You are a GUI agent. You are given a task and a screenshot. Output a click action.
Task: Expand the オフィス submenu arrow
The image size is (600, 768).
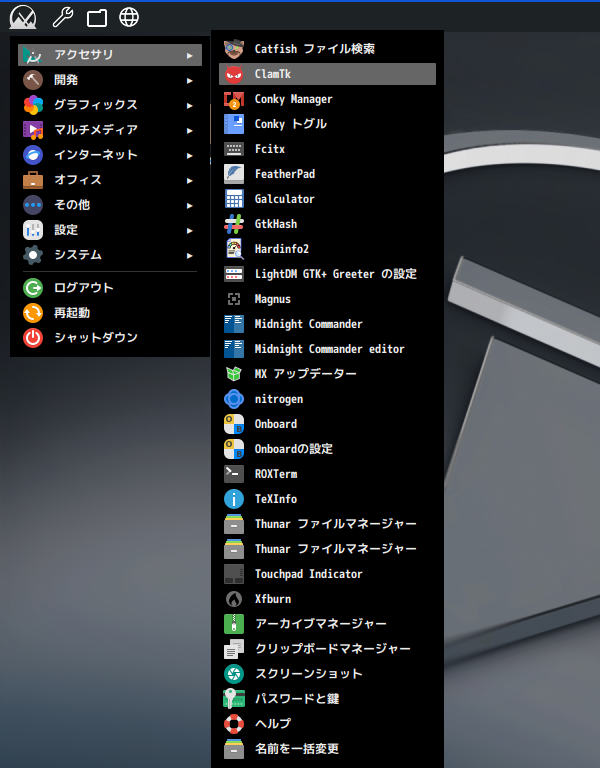click(x=190, y=181)
